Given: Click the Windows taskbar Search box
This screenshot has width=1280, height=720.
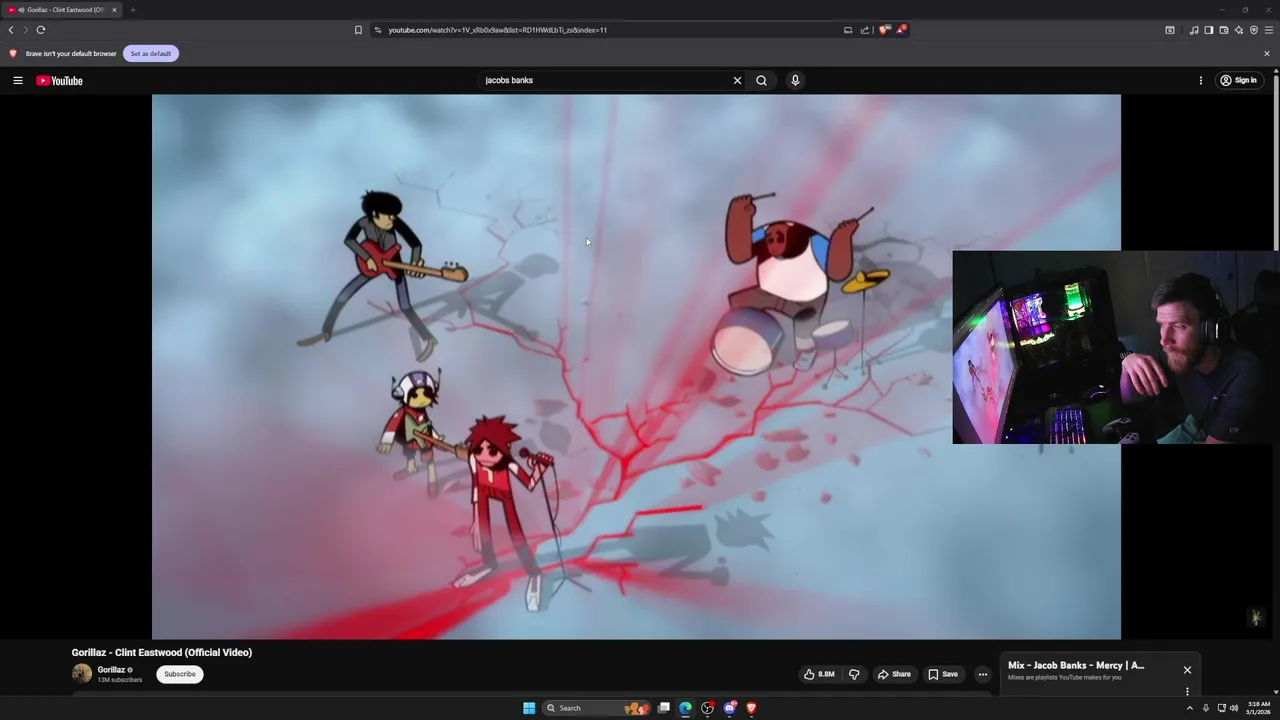Looking at the screenshot, I should (x=597, y=708).
